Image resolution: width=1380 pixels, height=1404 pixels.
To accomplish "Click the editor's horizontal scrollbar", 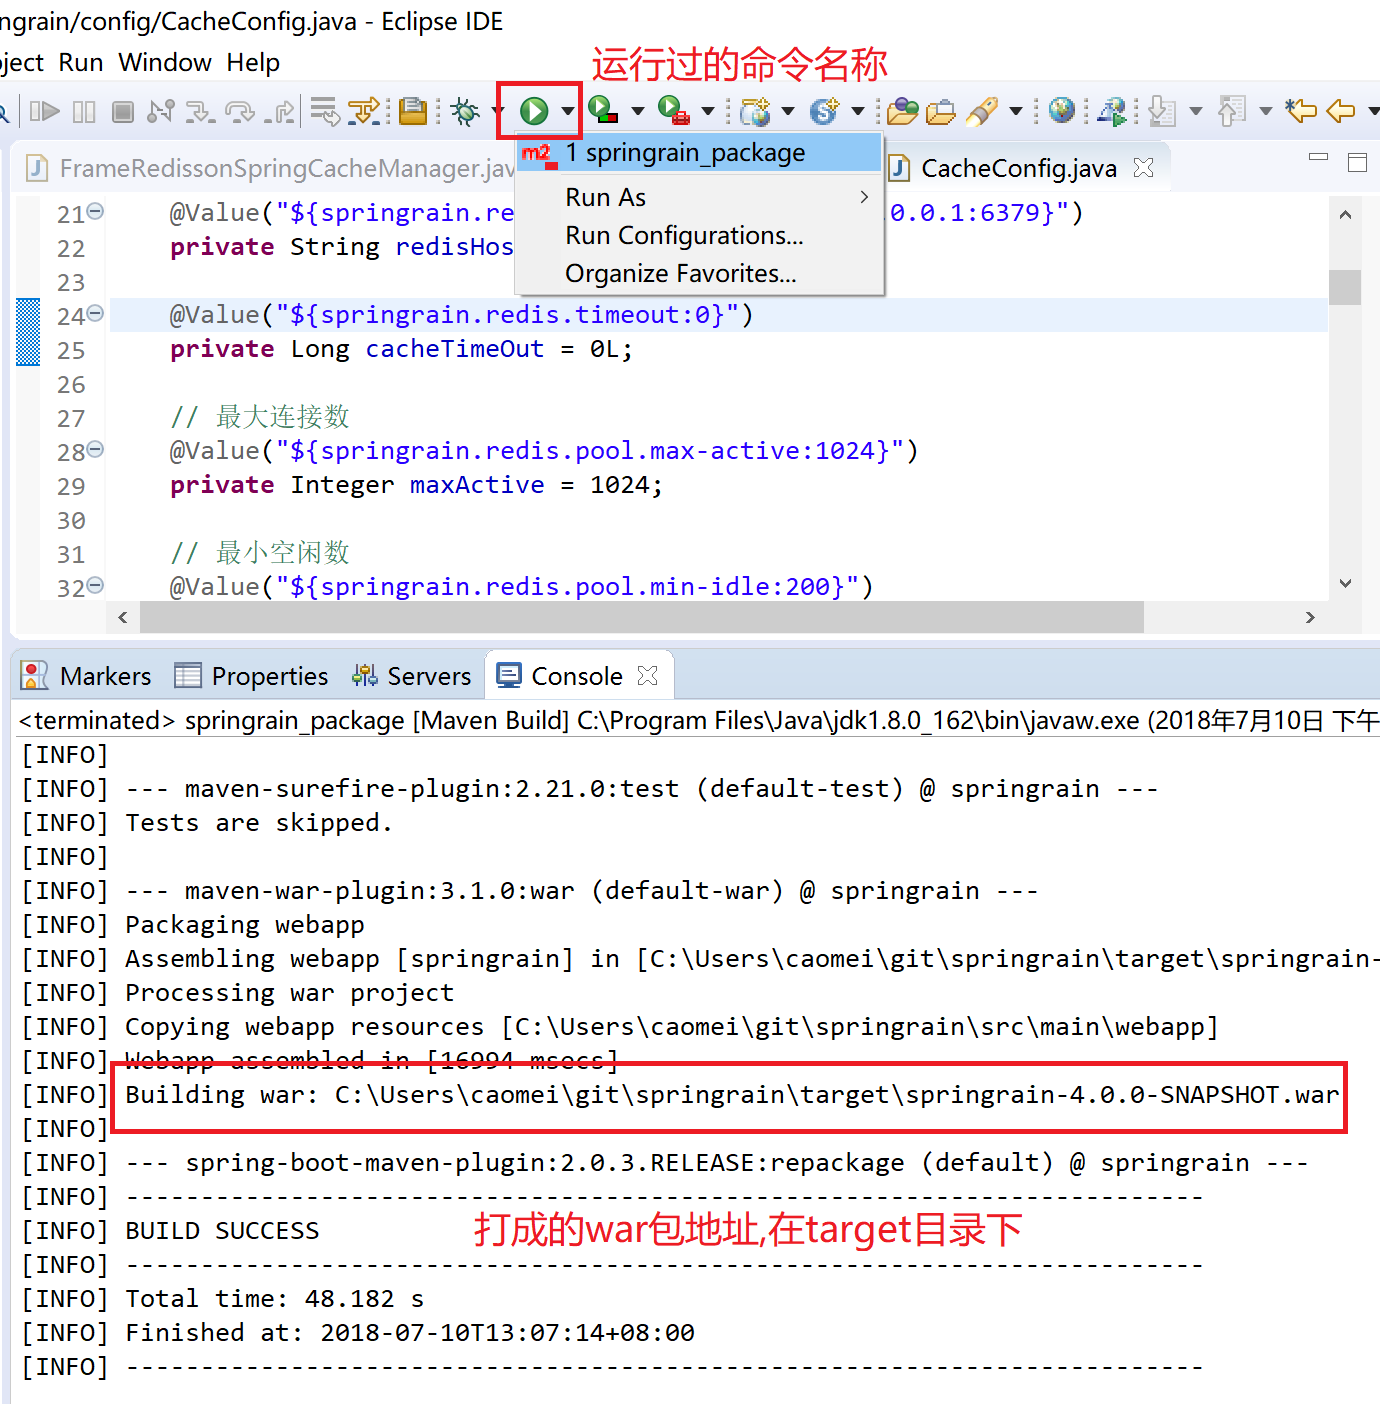I will [641, 618].
